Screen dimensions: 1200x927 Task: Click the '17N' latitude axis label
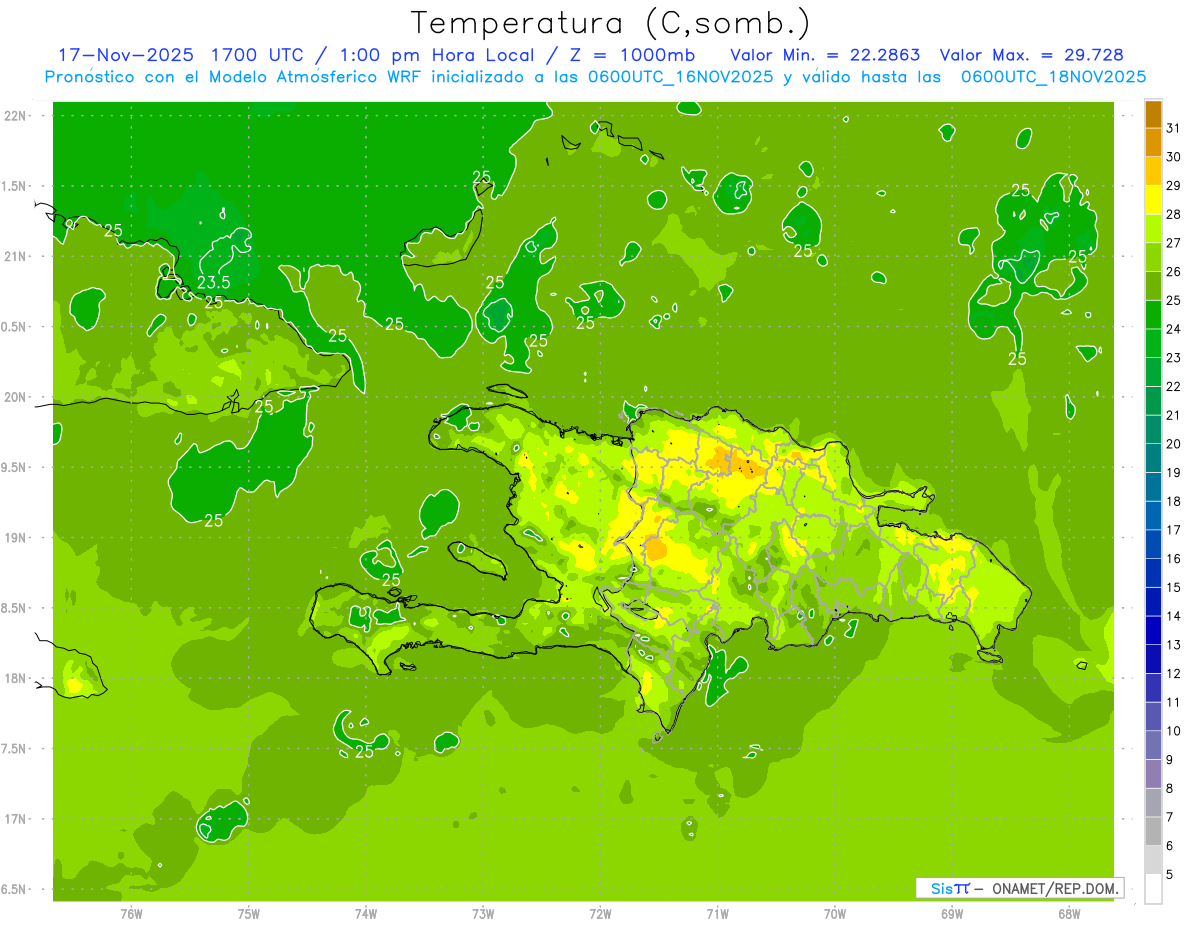[x=15, y=819]
